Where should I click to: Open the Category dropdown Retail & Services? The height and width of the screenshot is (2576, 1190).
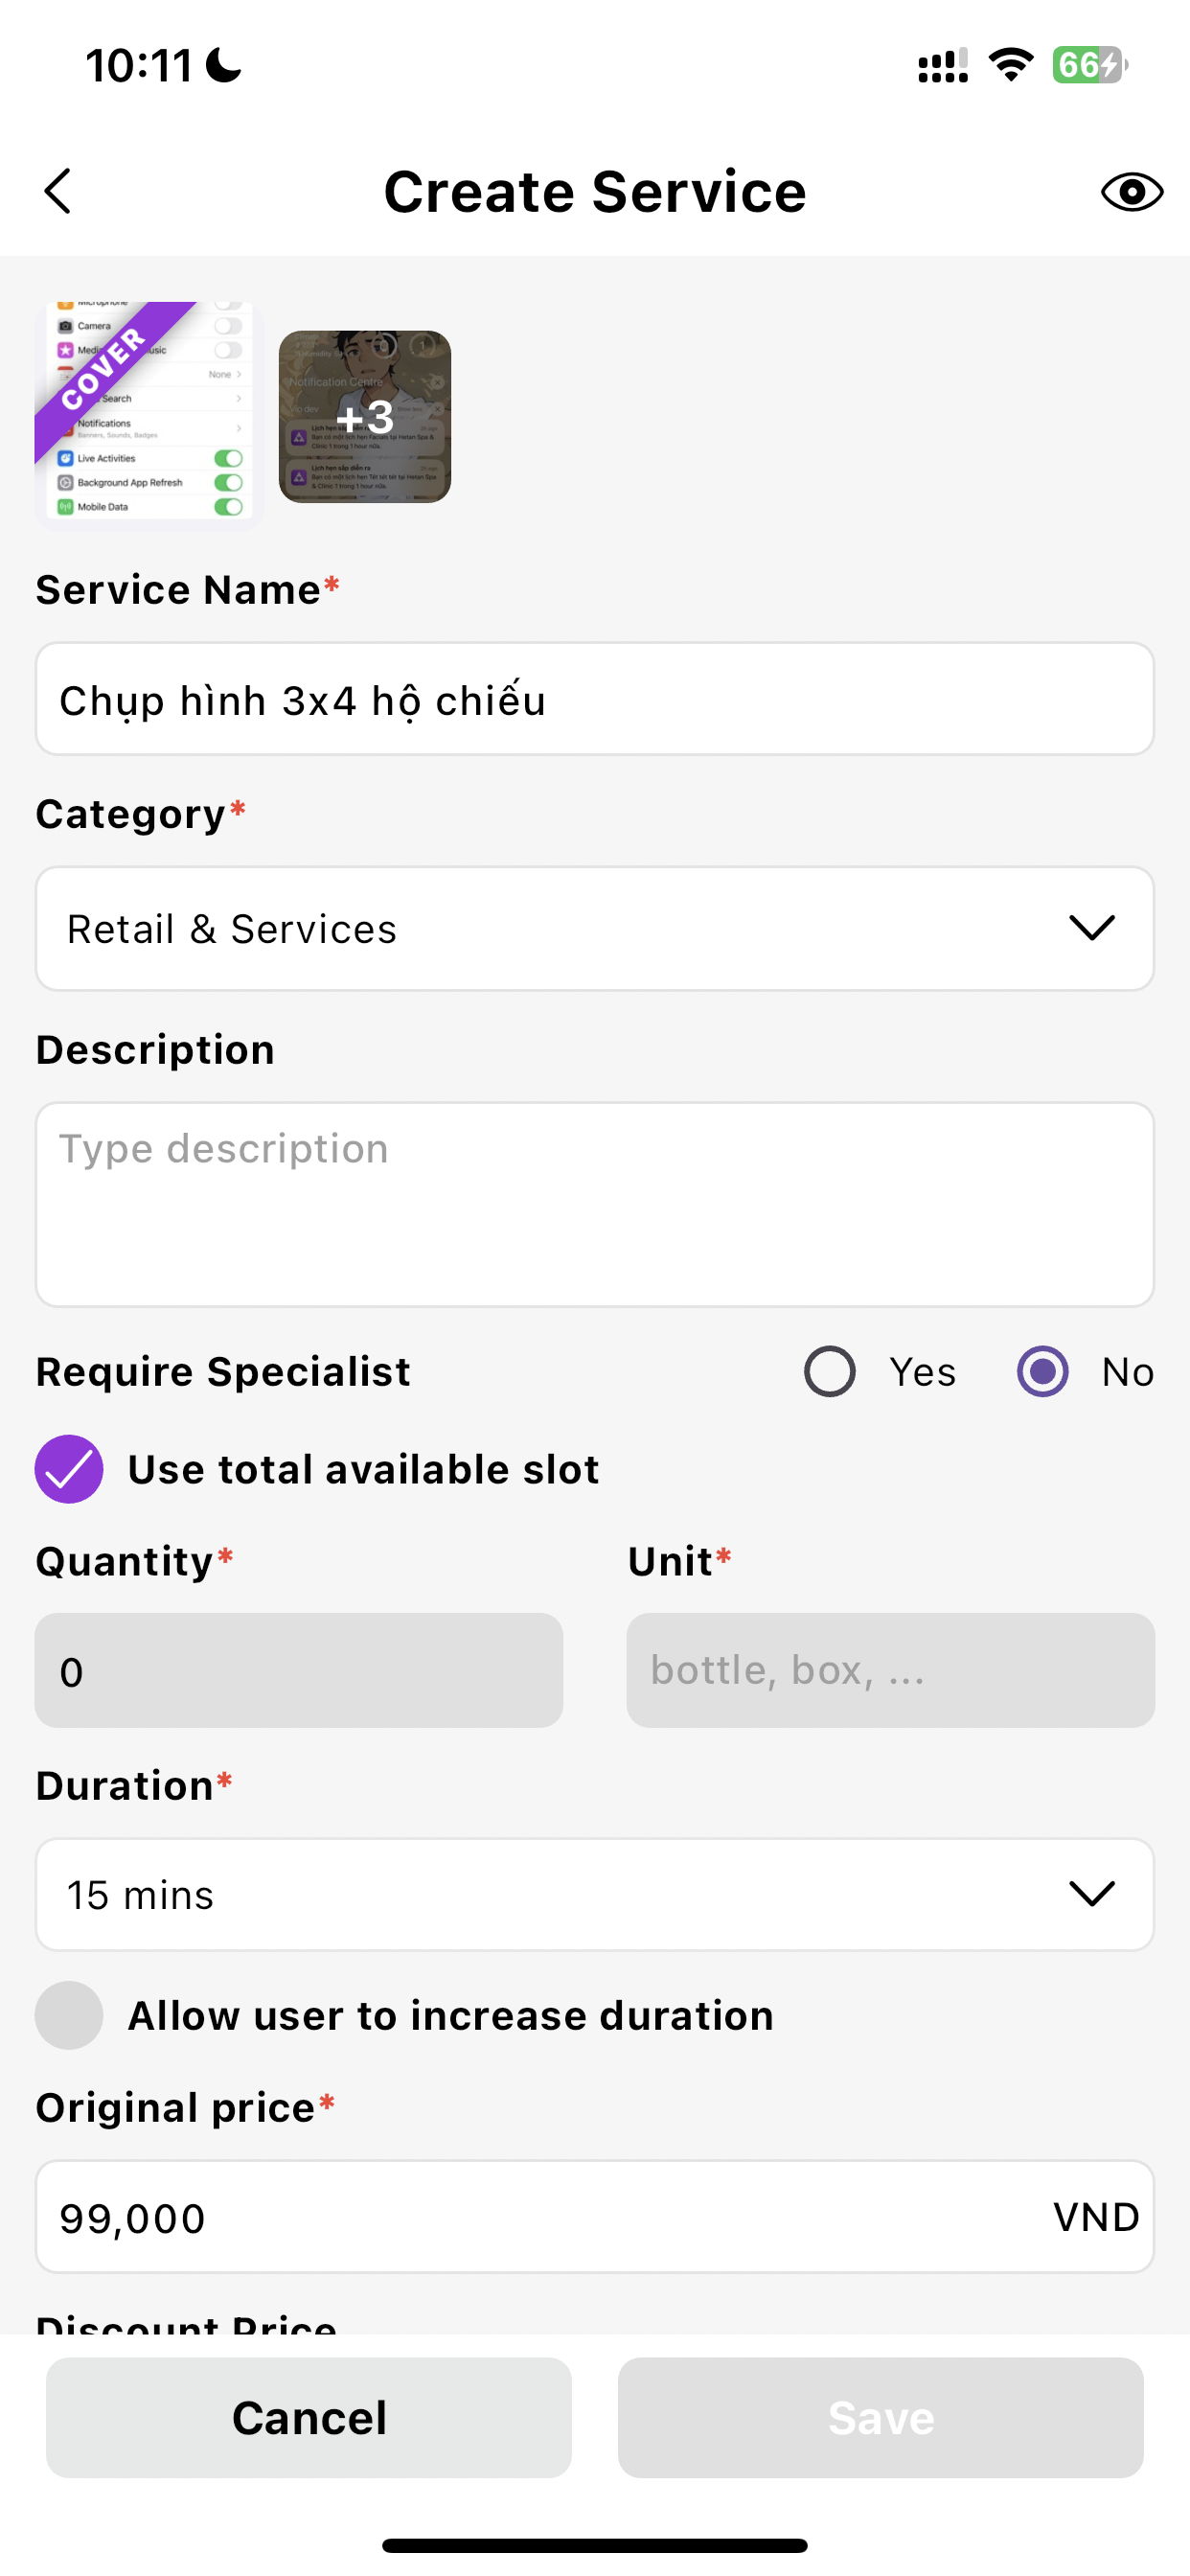tap(594, 929)
